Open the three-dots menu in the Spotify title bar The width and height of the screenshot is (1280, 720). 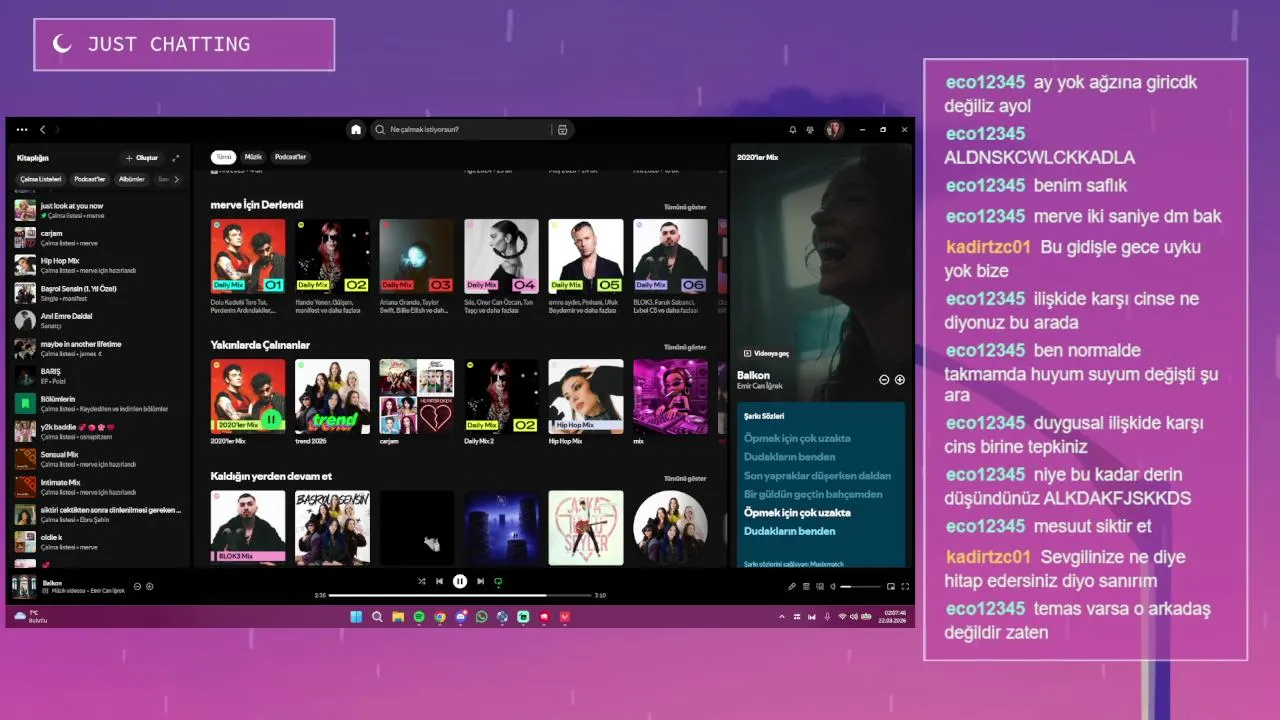point(22,130)
